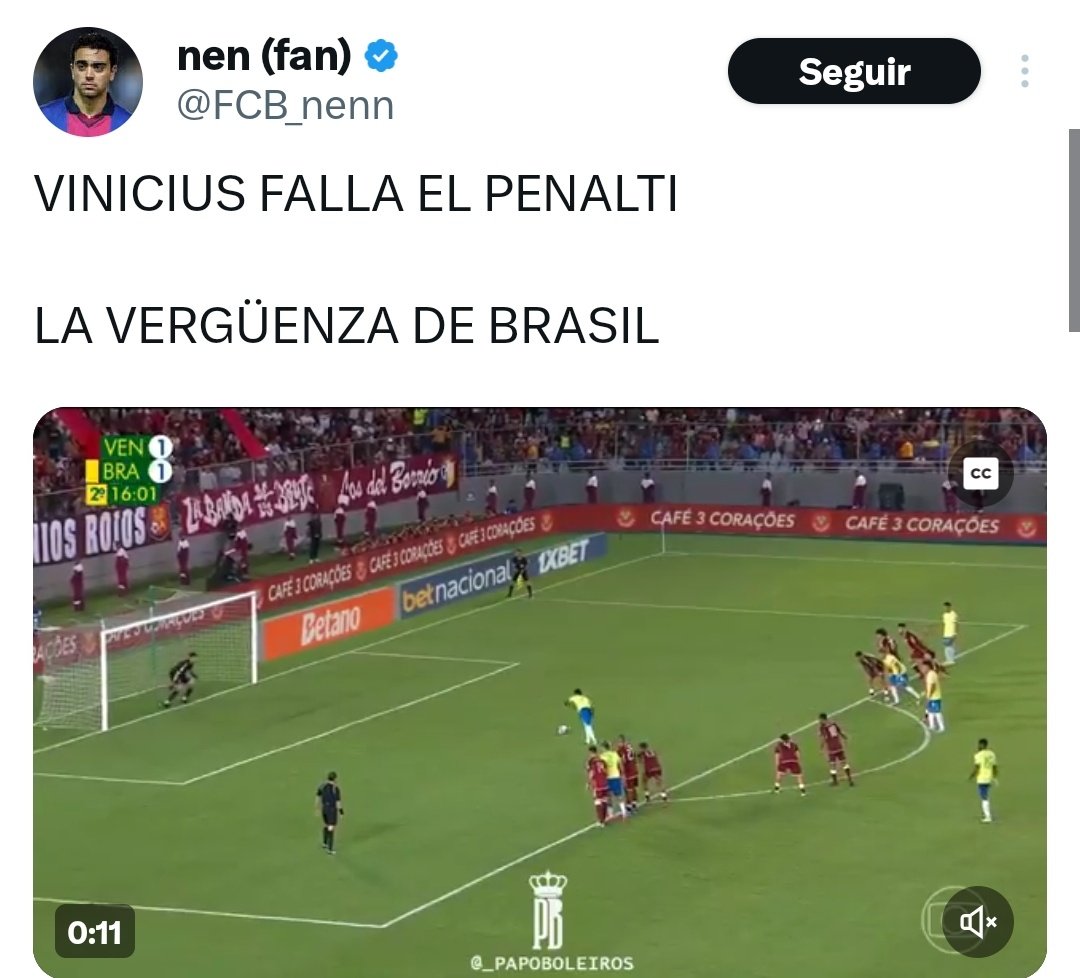Click the 1XBET ad board
Viewport: 1080px width, 978px height.
[563, 555]
